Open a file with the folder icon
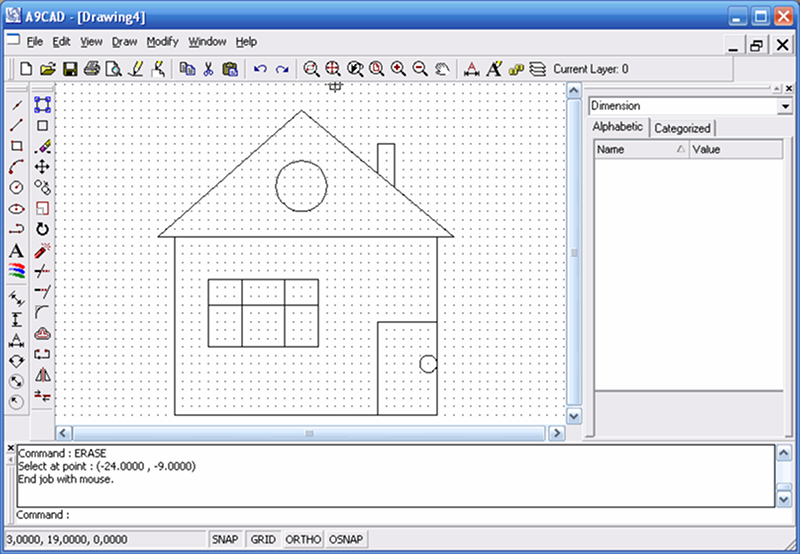The width and height of the screenshot is (800, 554). tap(48, 69)
